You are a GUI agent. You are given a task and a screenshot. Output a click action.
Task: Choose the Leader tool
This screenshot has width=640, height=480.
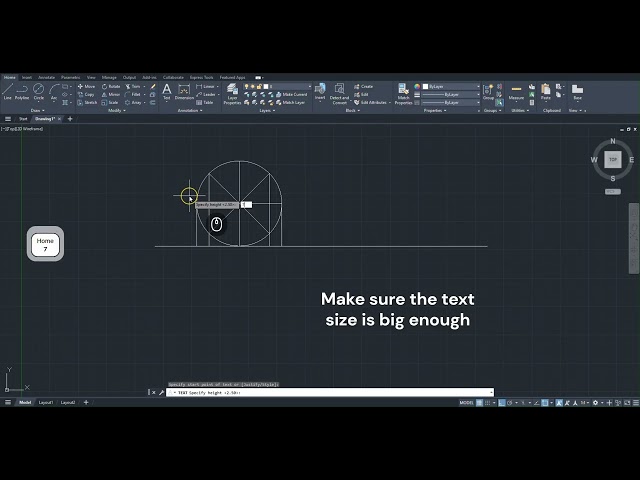tap(206, 94)
